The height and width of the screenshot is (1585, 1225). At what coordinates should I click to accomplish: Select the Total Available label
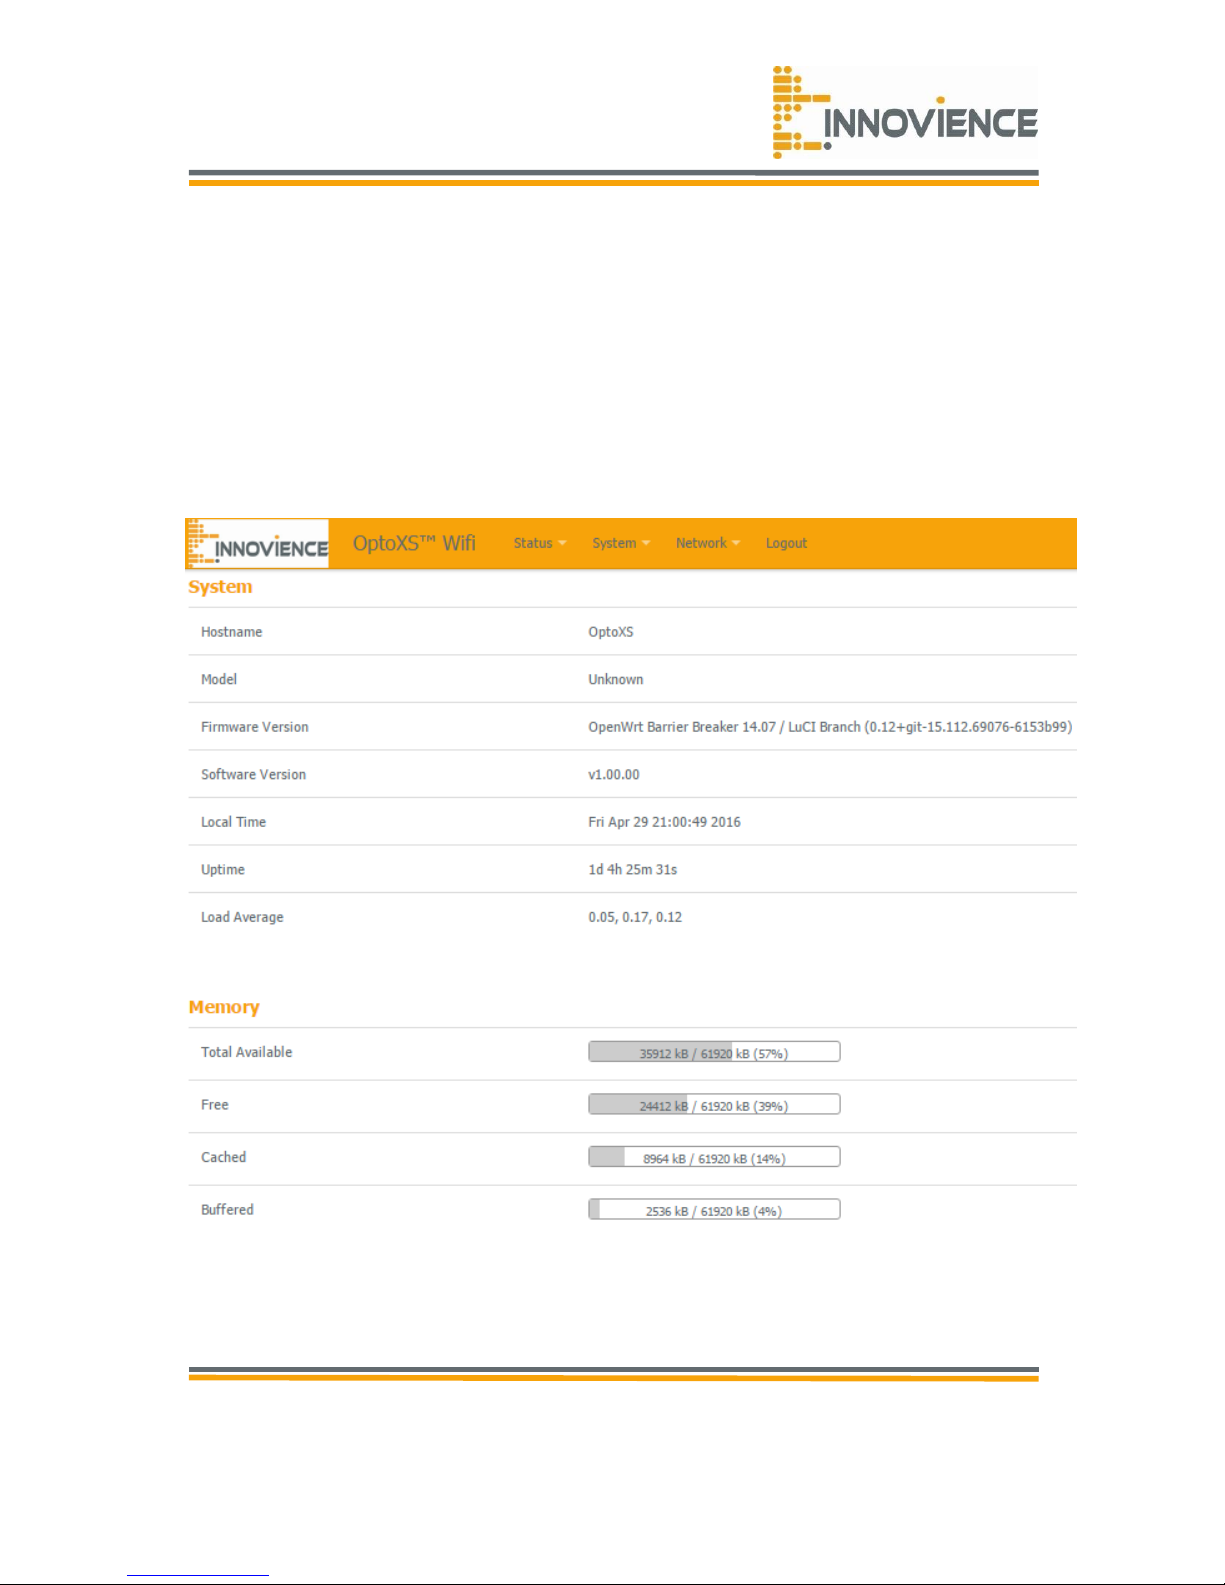[246, 1052]
